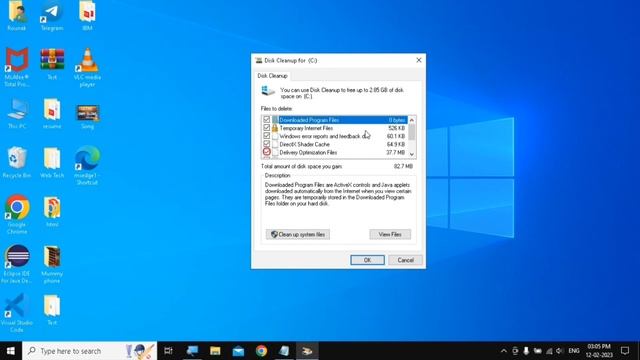Click the files list scrollbar thumb
640x360 pixels.
pos(412,132)
